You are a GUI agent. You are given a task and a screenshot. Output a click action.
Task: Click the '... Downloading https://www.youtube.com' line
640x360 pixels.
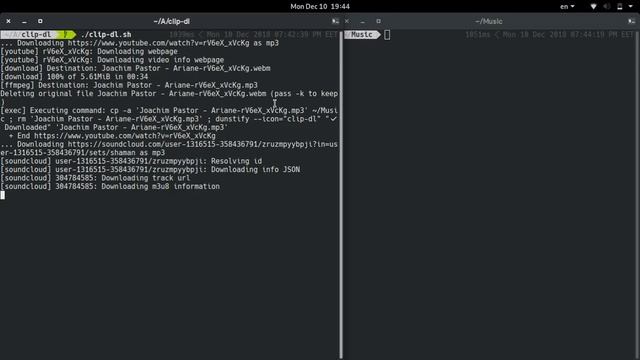tap(140, 43)
